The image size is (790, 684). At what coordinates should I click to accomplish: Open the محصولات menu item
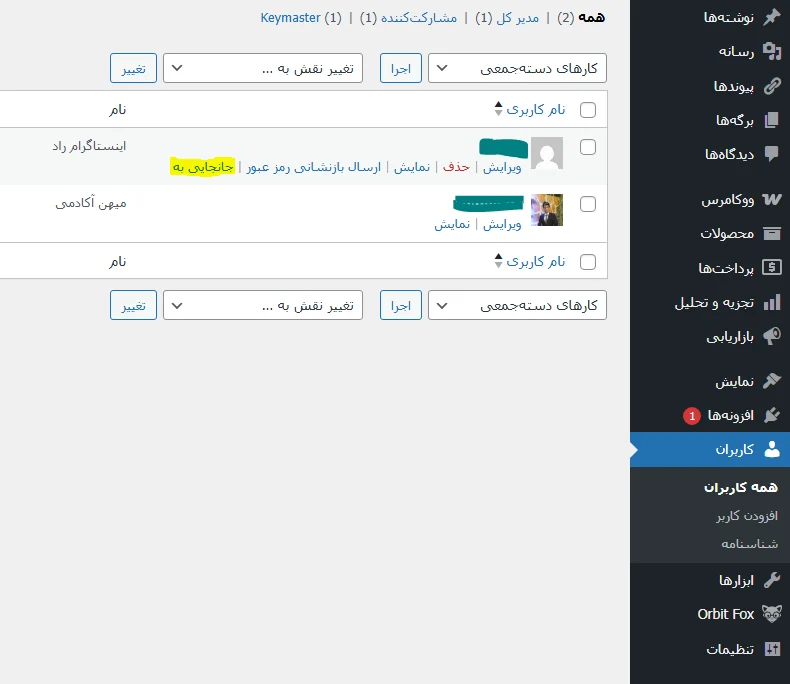(710, 234)
